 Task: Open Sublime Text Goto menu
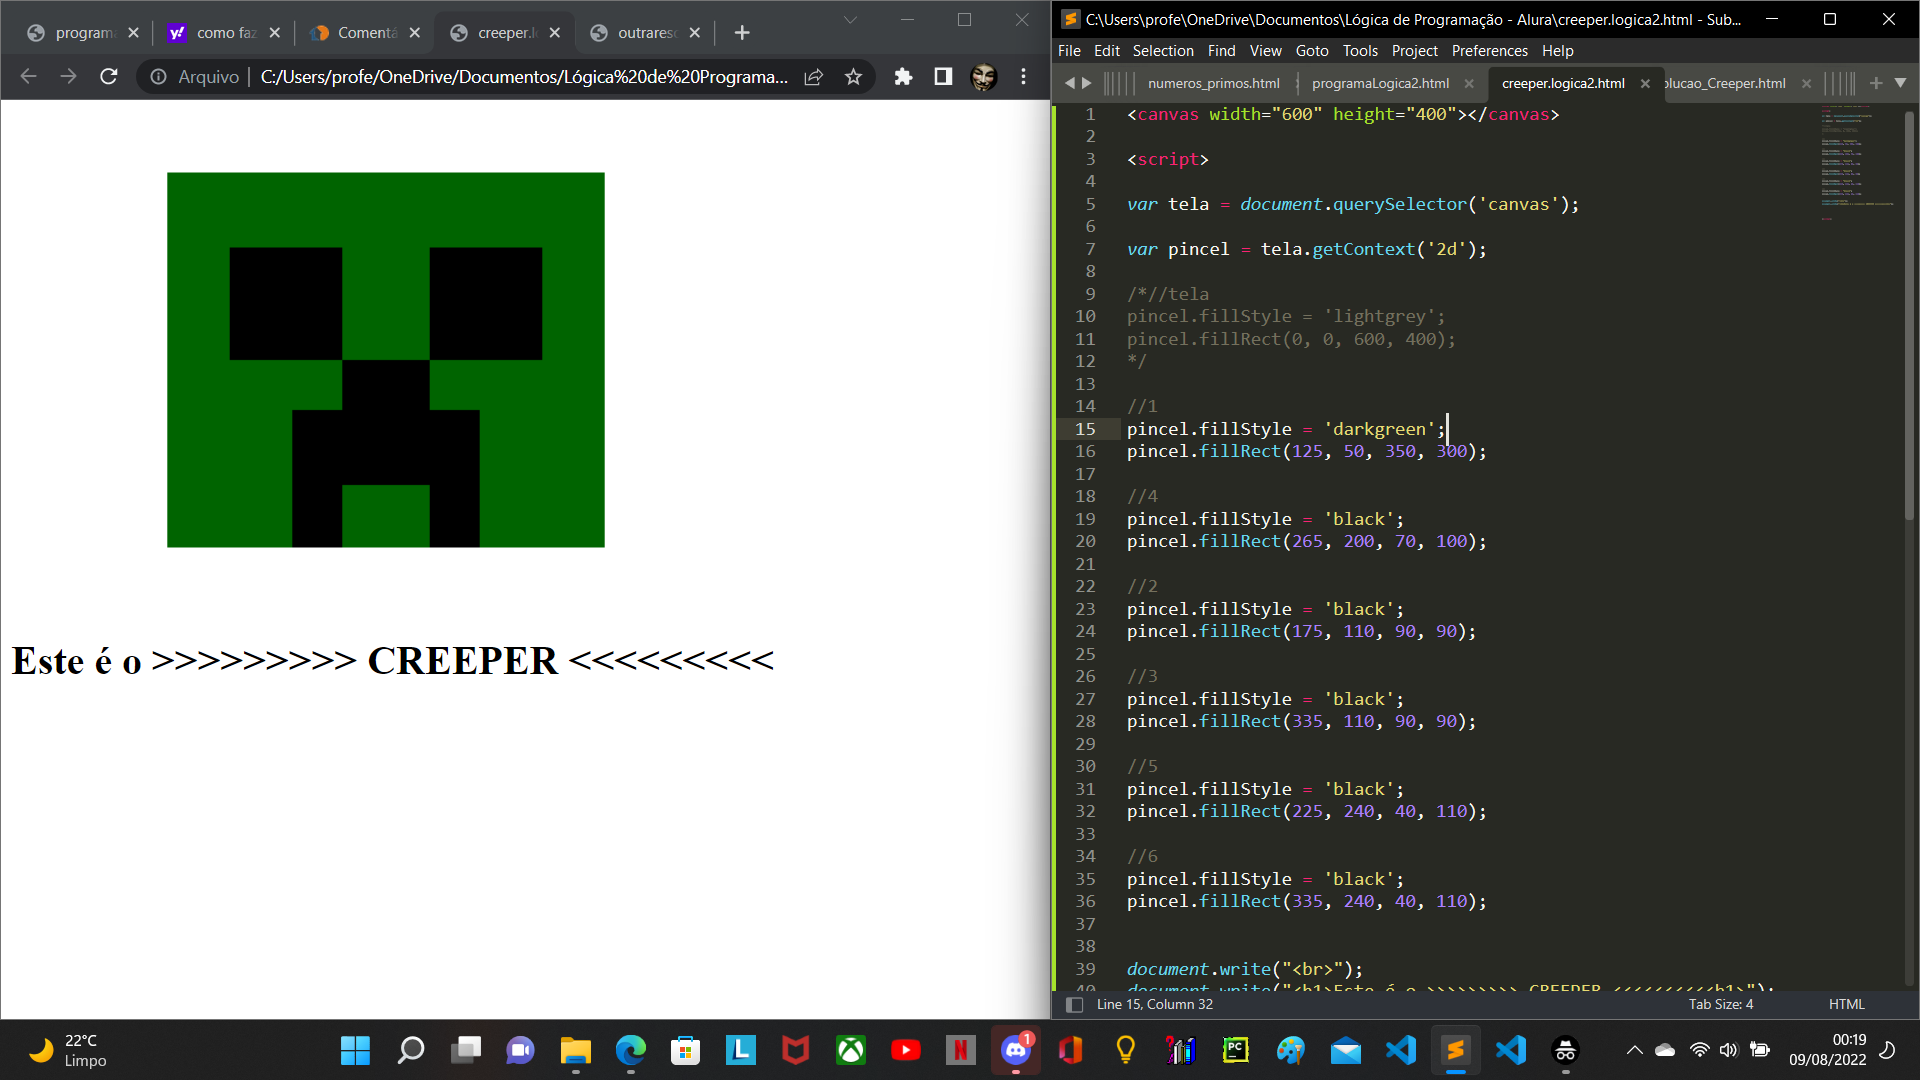click(x=1312, y=51)
